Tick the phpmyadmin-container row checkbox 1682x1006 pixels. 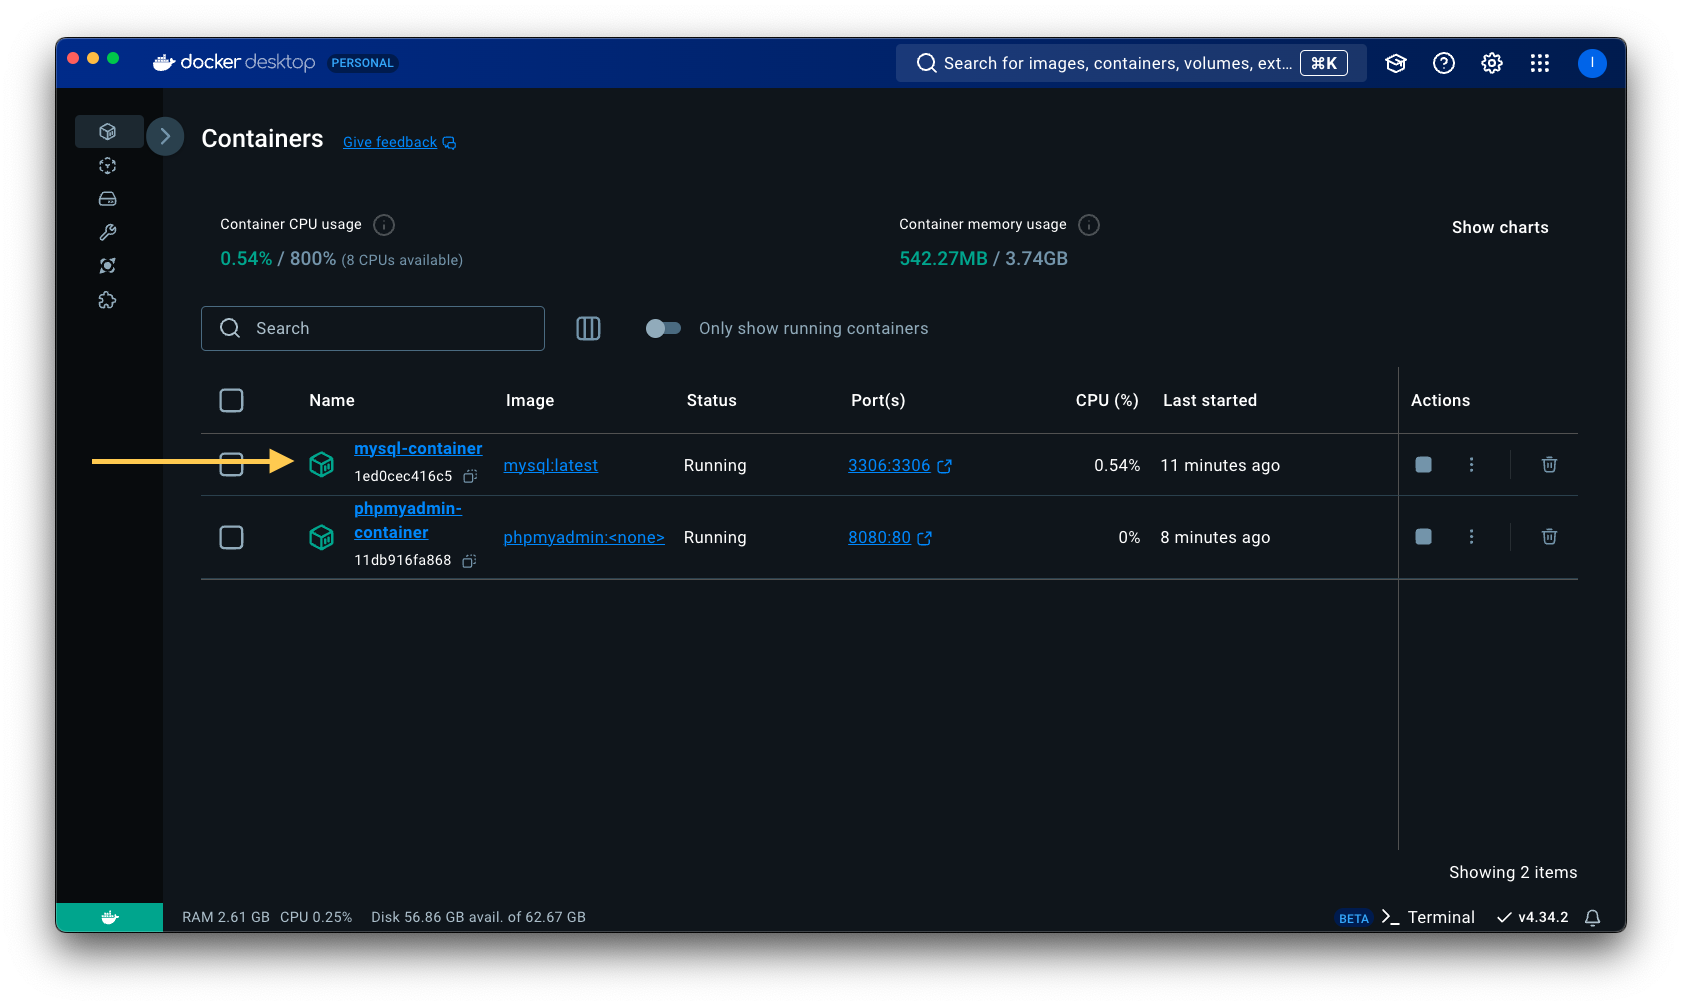point(231,537)
